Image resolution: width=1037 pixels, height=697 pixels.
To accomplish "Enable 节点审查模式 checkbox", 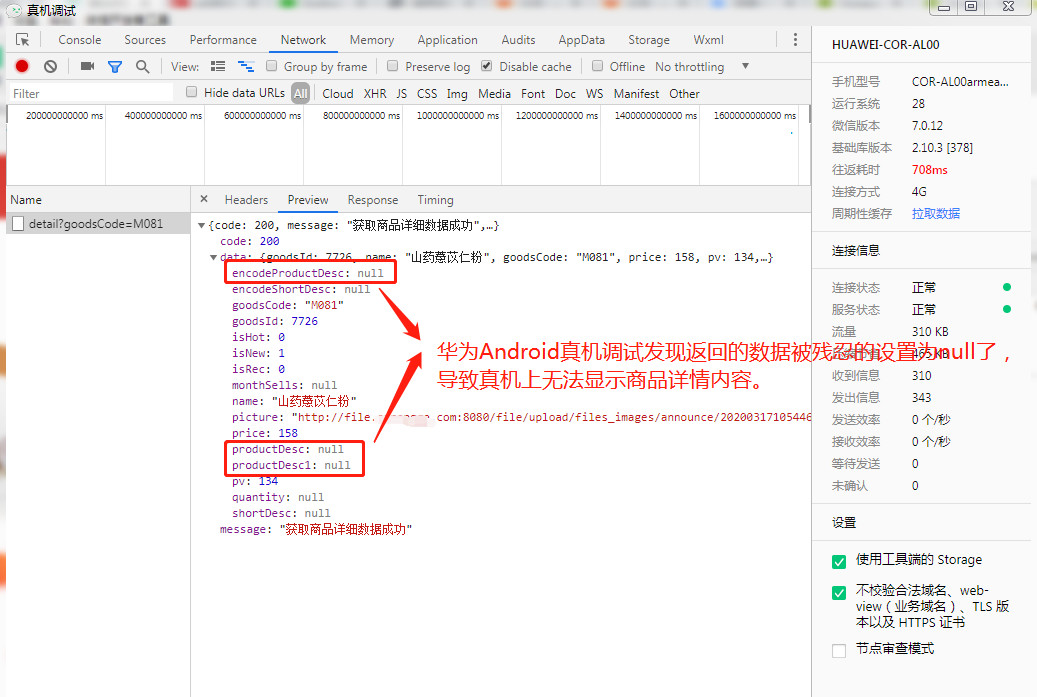I will click(839, 651).
